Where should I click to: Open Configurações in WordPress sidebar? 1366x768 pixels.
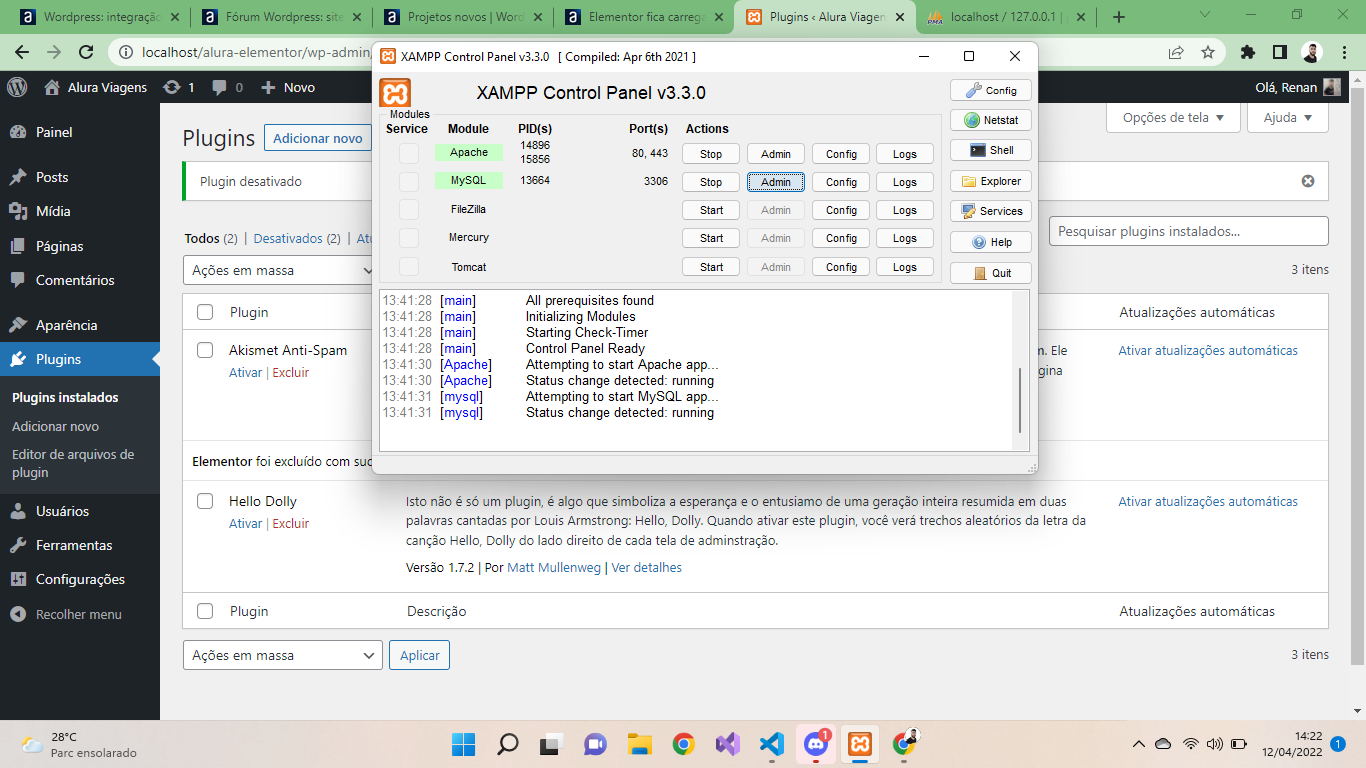pos(80,579)
